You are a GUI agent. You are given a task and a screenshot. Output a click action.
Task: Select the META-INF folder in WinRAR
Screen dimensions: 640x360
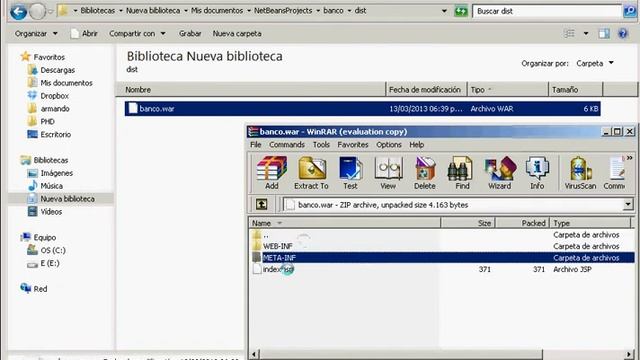point(442,258)
